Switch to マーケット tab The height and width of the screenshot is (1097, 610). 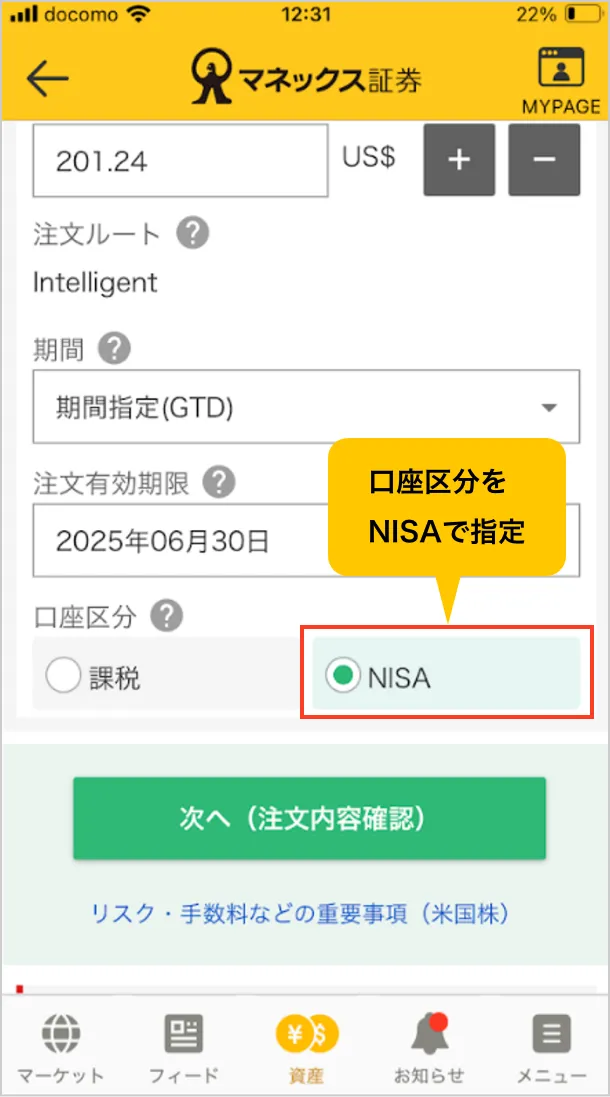60,1047
